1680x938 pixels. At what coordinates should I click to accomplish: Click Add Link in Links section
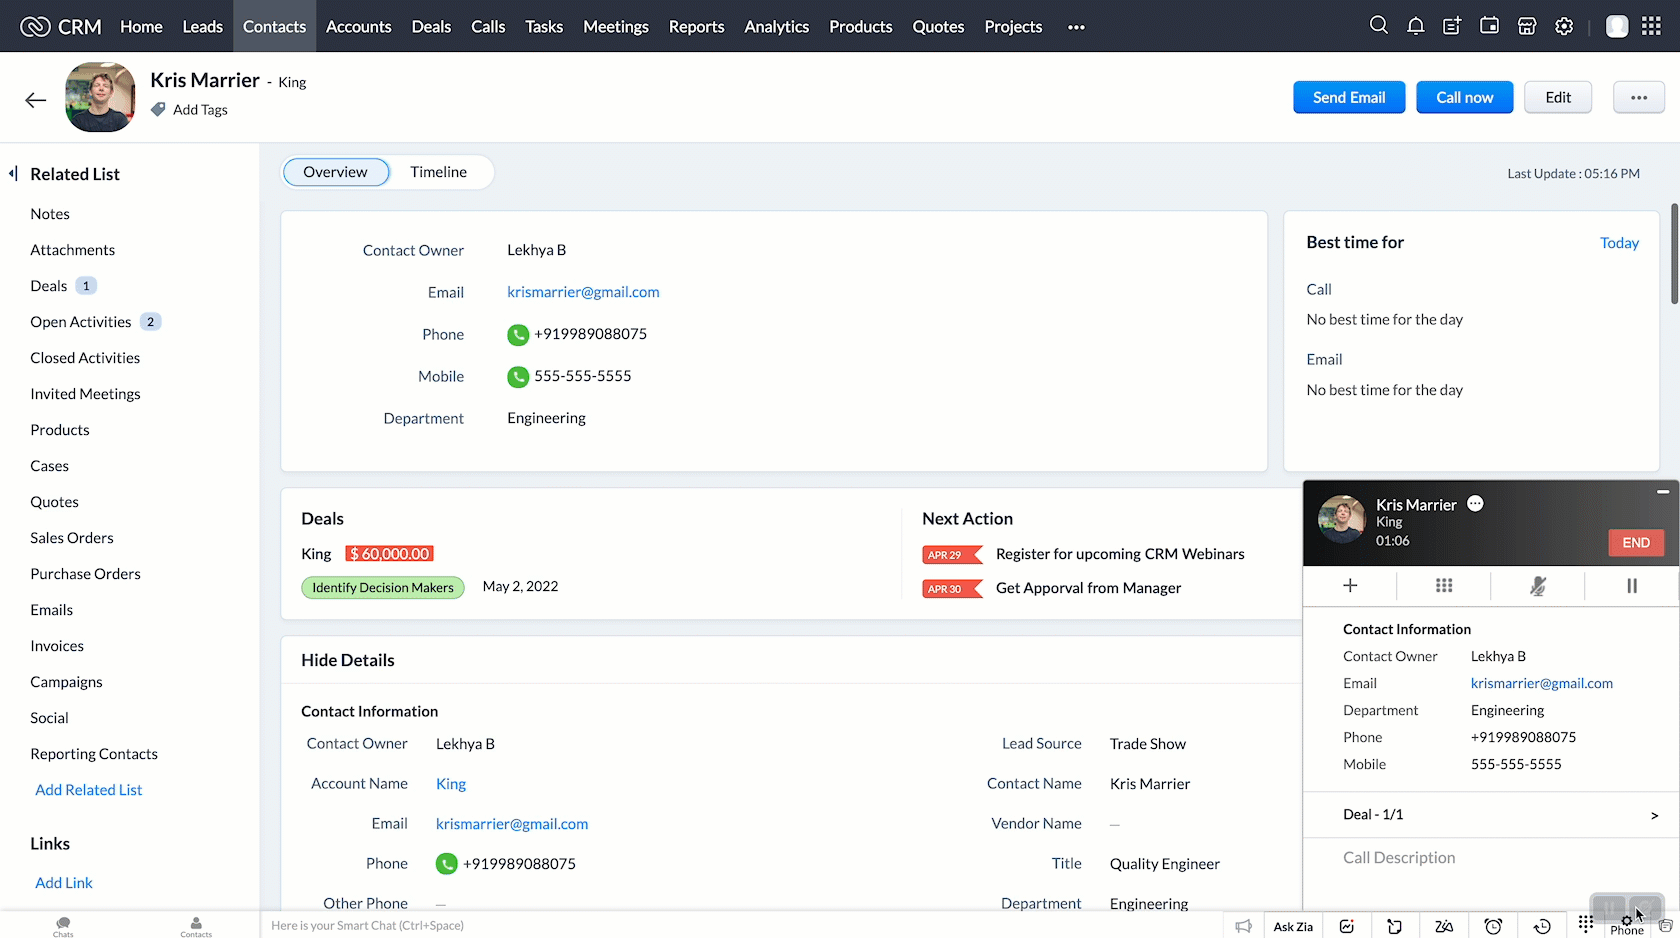(64, 883)
